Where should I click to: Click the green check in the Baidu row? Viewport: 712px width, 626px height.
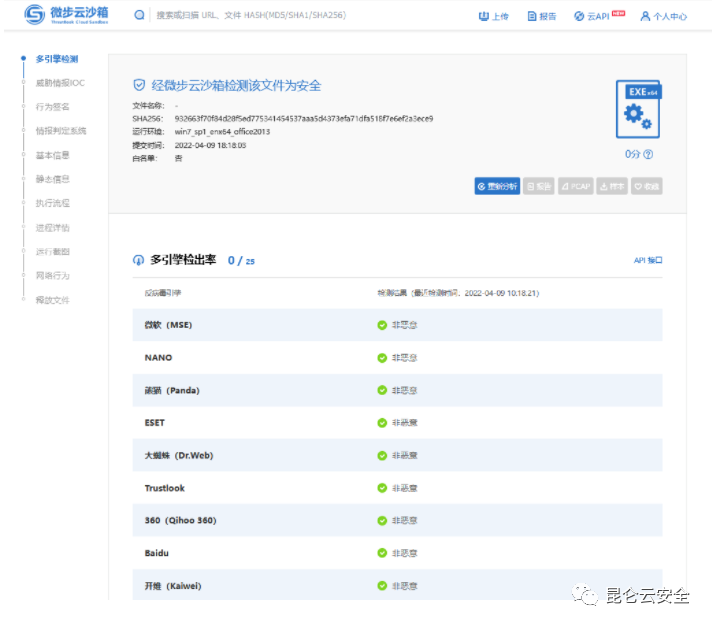click(382, 553)
